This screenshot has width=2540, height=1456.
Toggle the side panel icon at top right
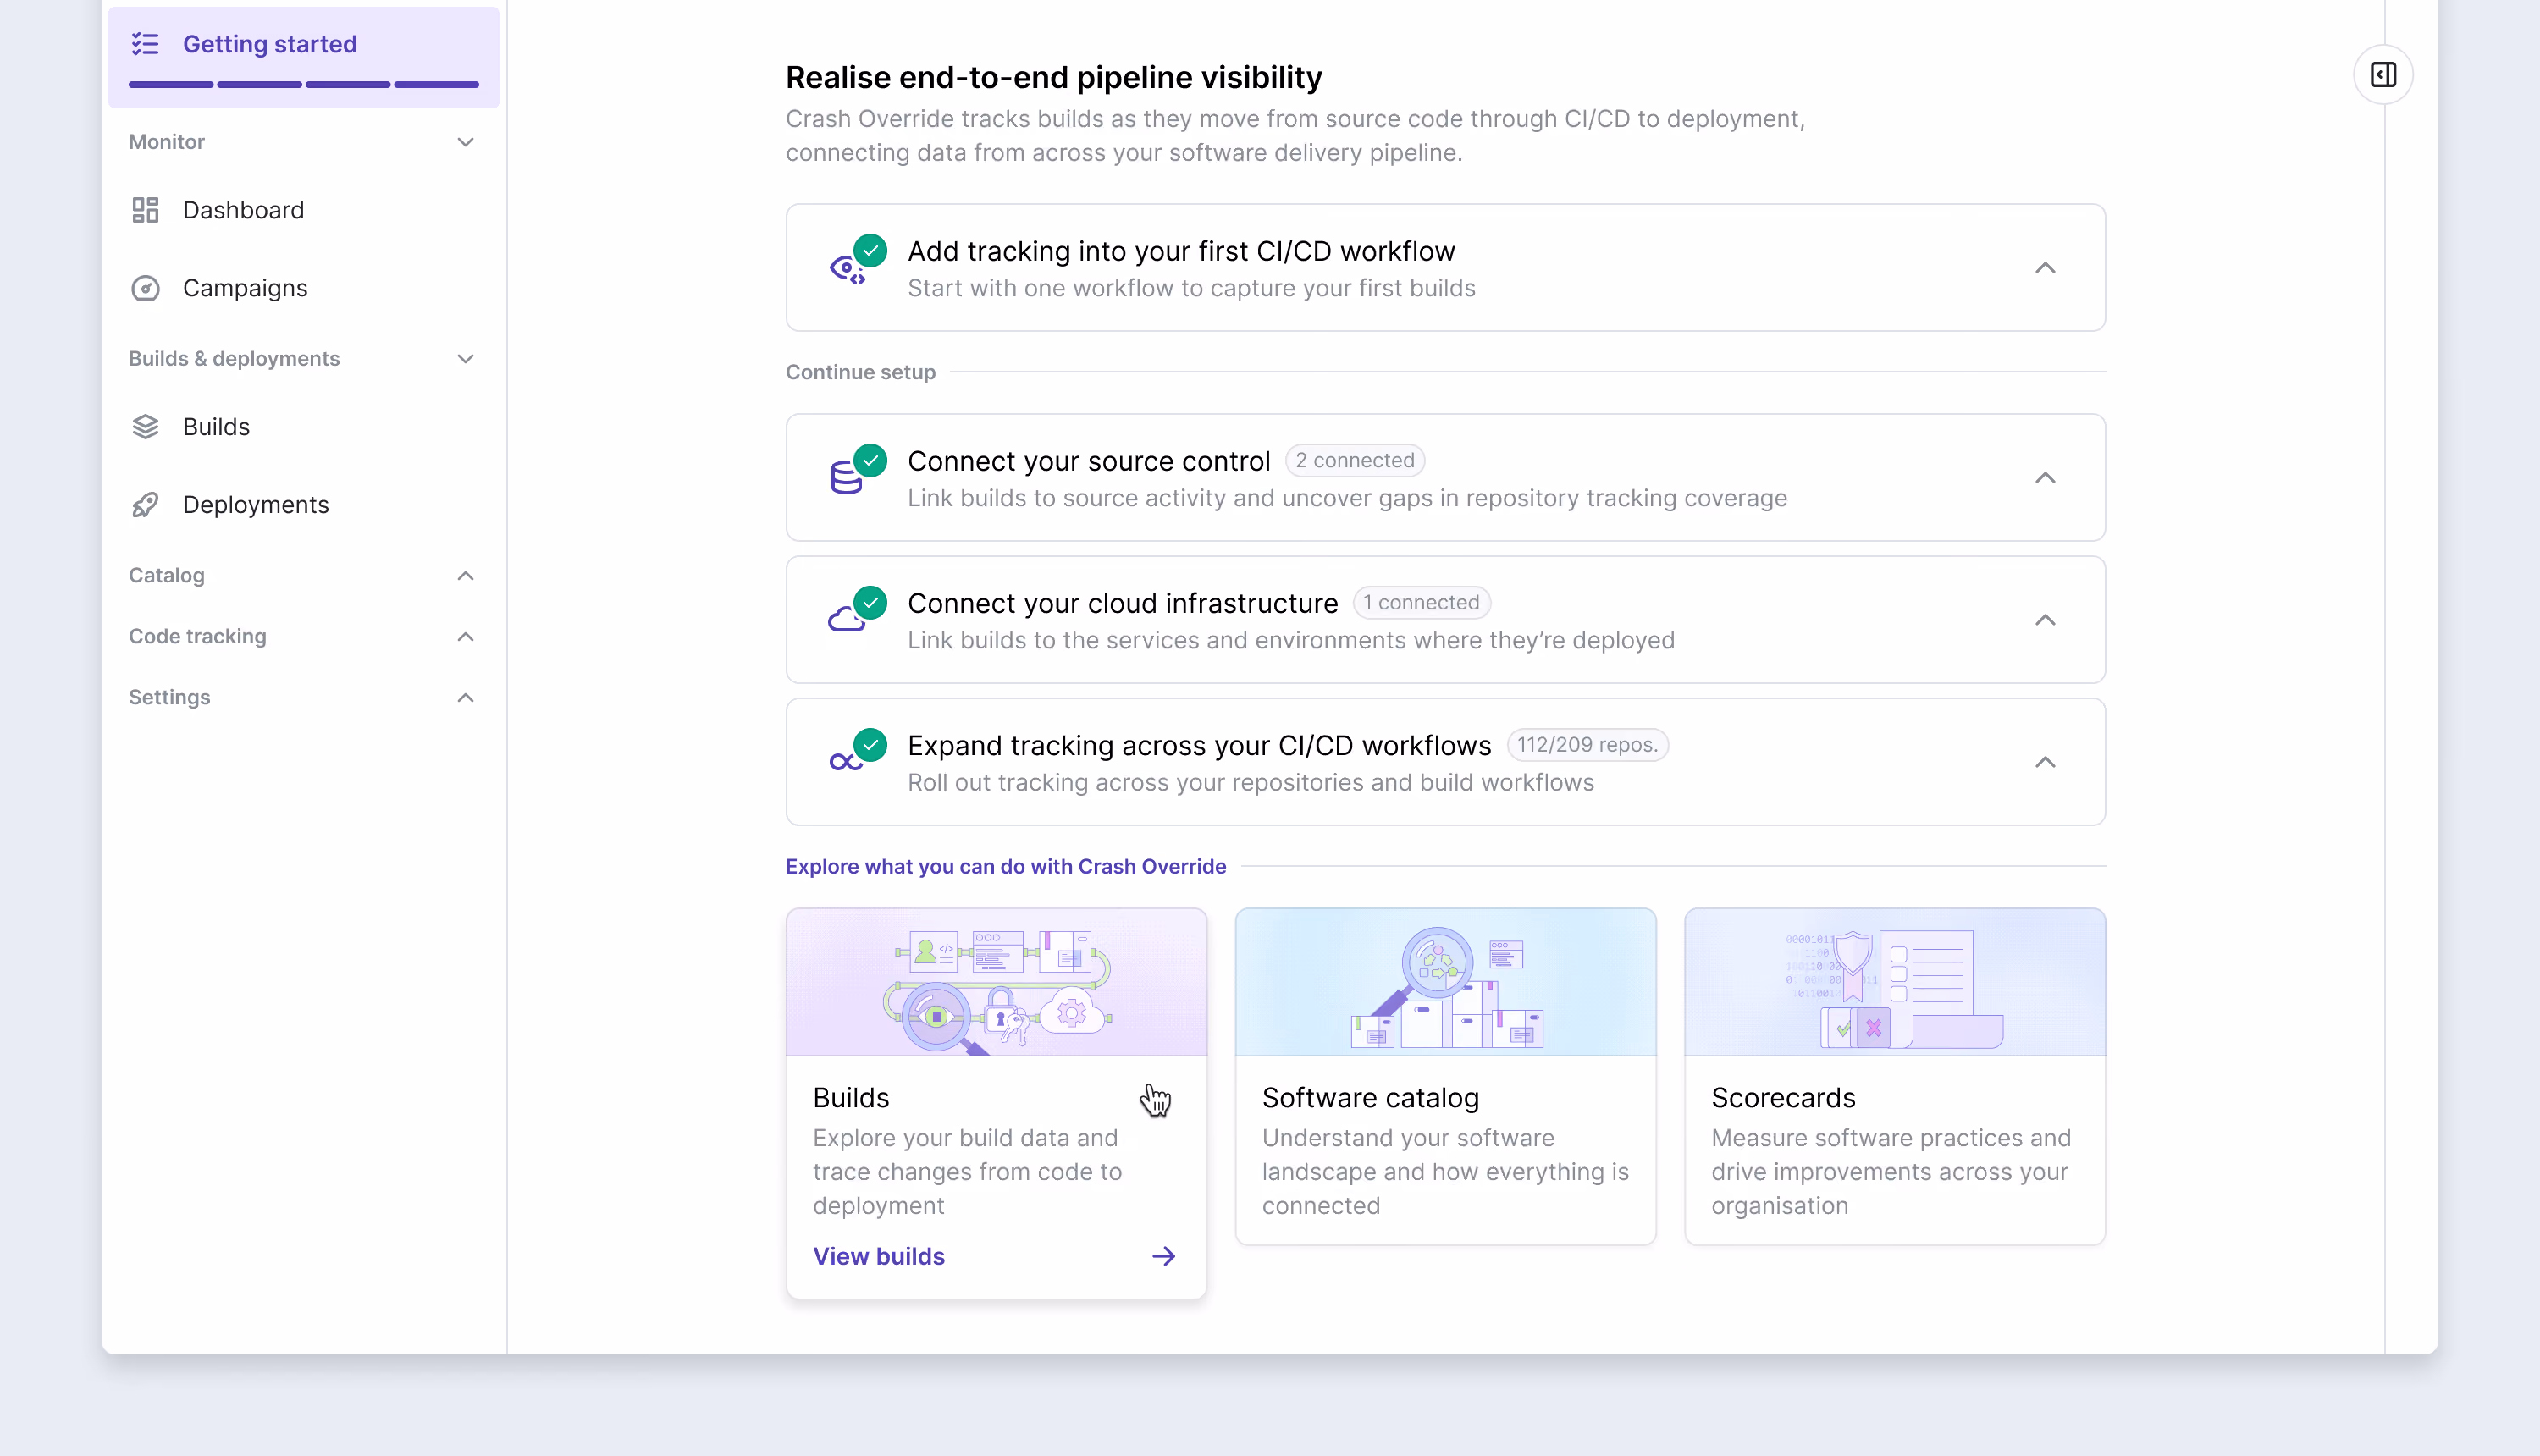(x=2383, y=75)
